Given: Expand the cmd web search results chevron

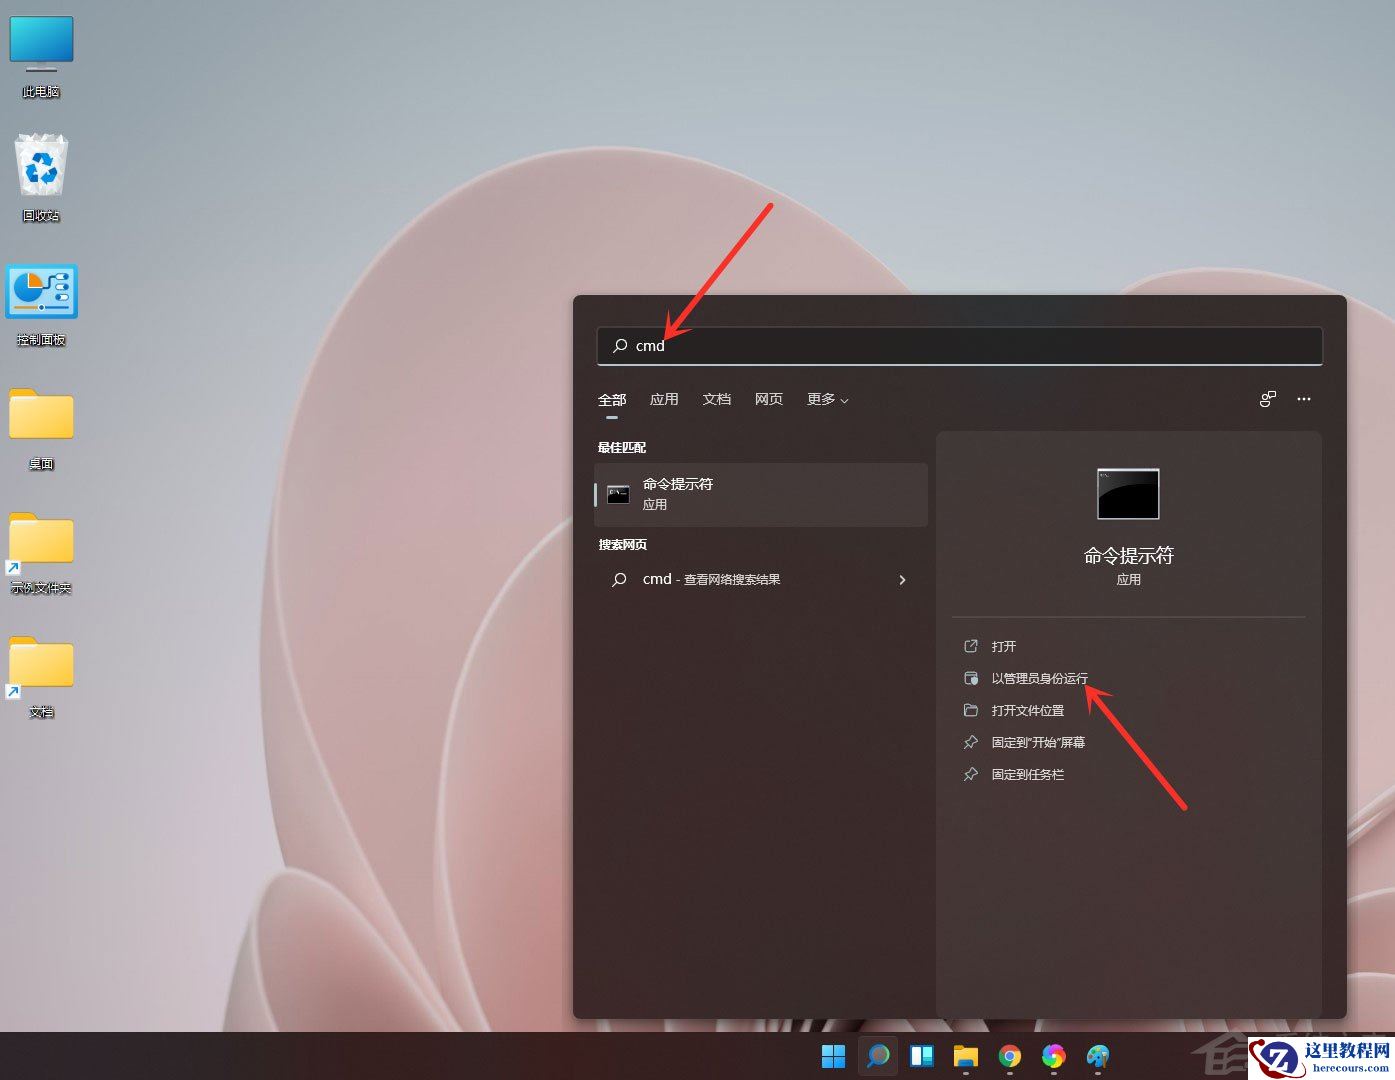Looking at the screenshot, I should coord(902,579).
